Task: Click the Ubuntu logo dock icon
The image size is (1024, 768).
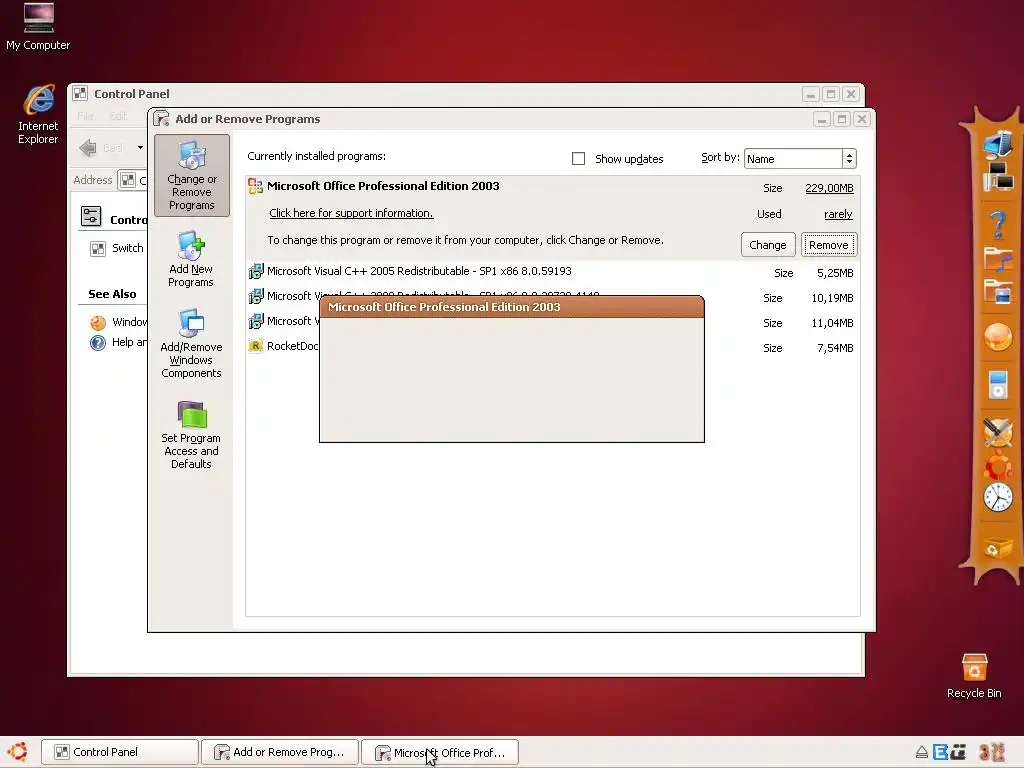Action: pos(998,466)
